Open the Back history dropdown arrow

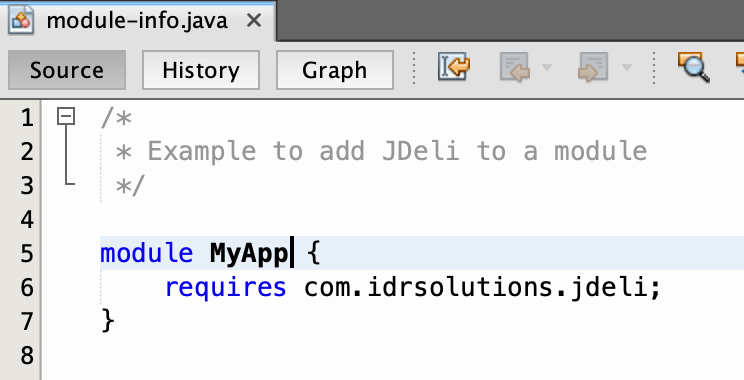click(547, 67)
